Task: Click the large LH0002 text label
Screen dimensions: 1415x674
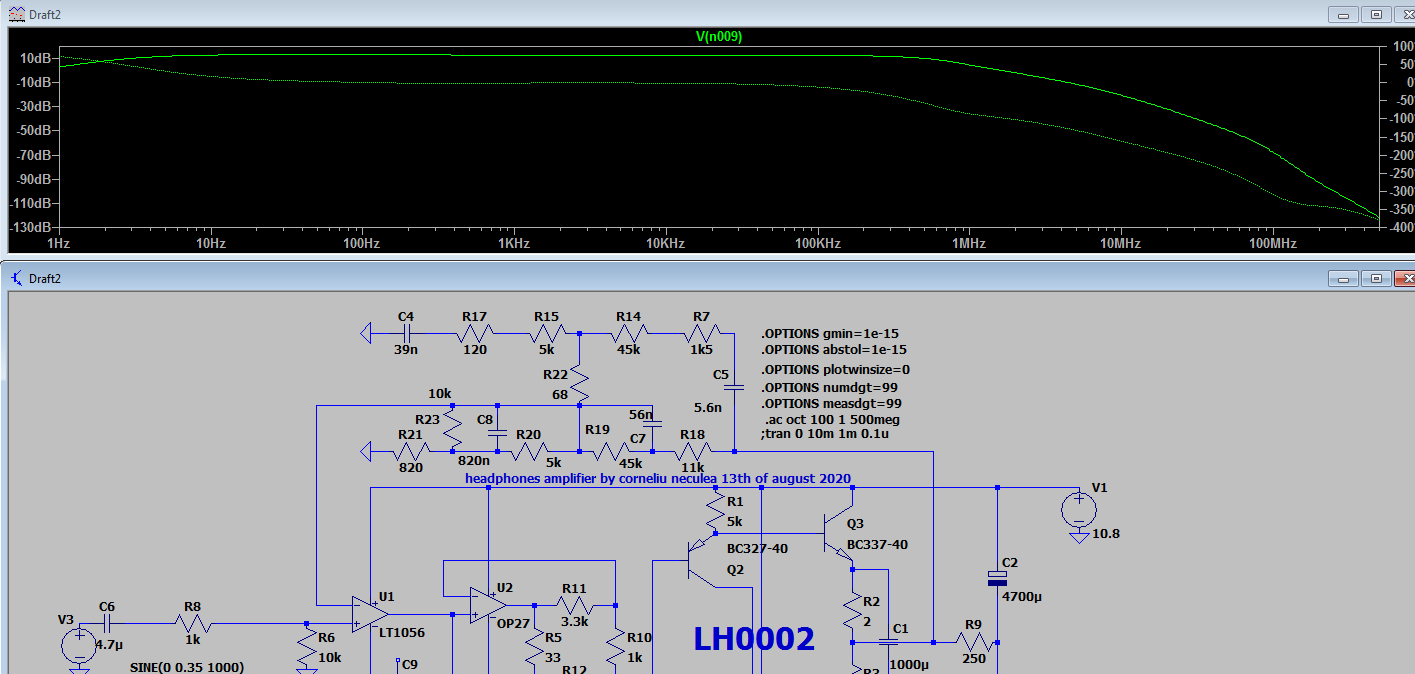Action: 754,640
